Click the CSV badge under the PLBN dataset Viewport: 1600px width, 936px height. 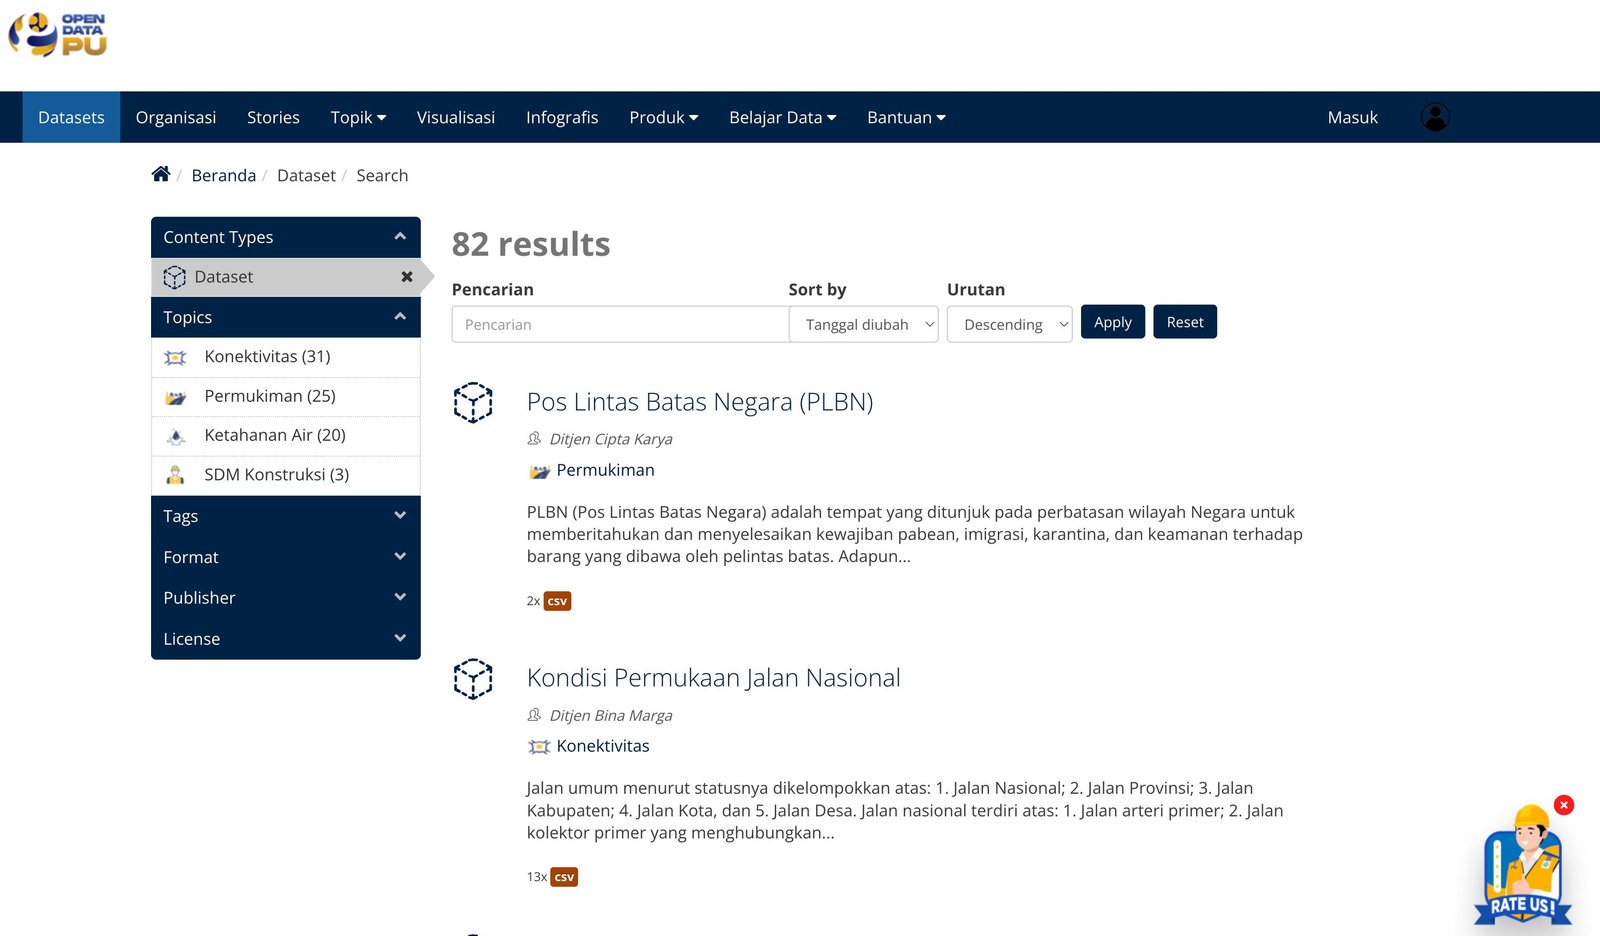[557, 601]
